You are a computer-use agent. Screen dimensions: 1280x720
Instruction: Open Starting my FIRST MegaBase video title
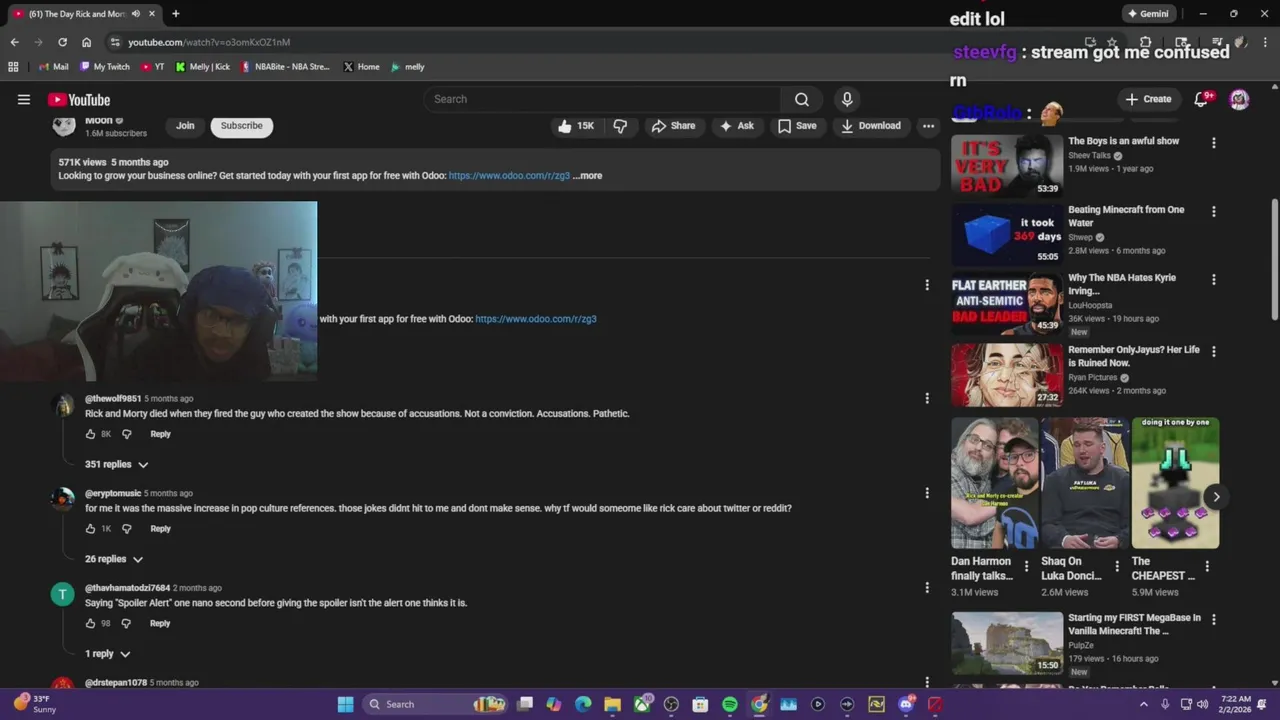[1134, 624]
